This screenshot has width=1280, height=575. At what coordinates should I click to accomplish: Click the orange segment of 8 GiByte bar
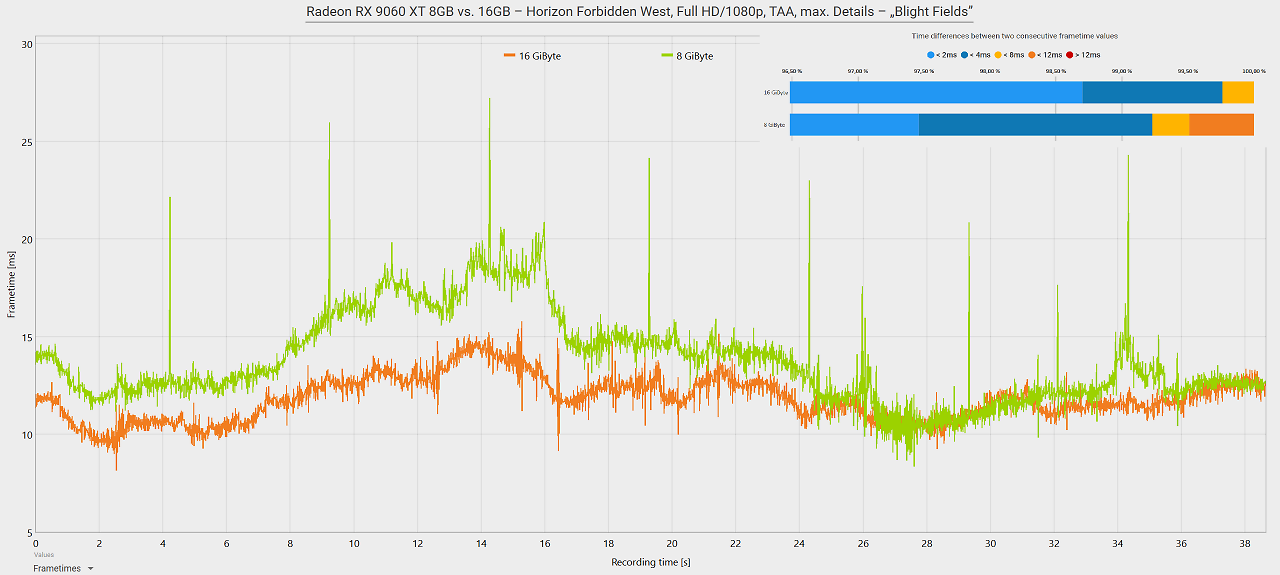tap(1221, 125)
